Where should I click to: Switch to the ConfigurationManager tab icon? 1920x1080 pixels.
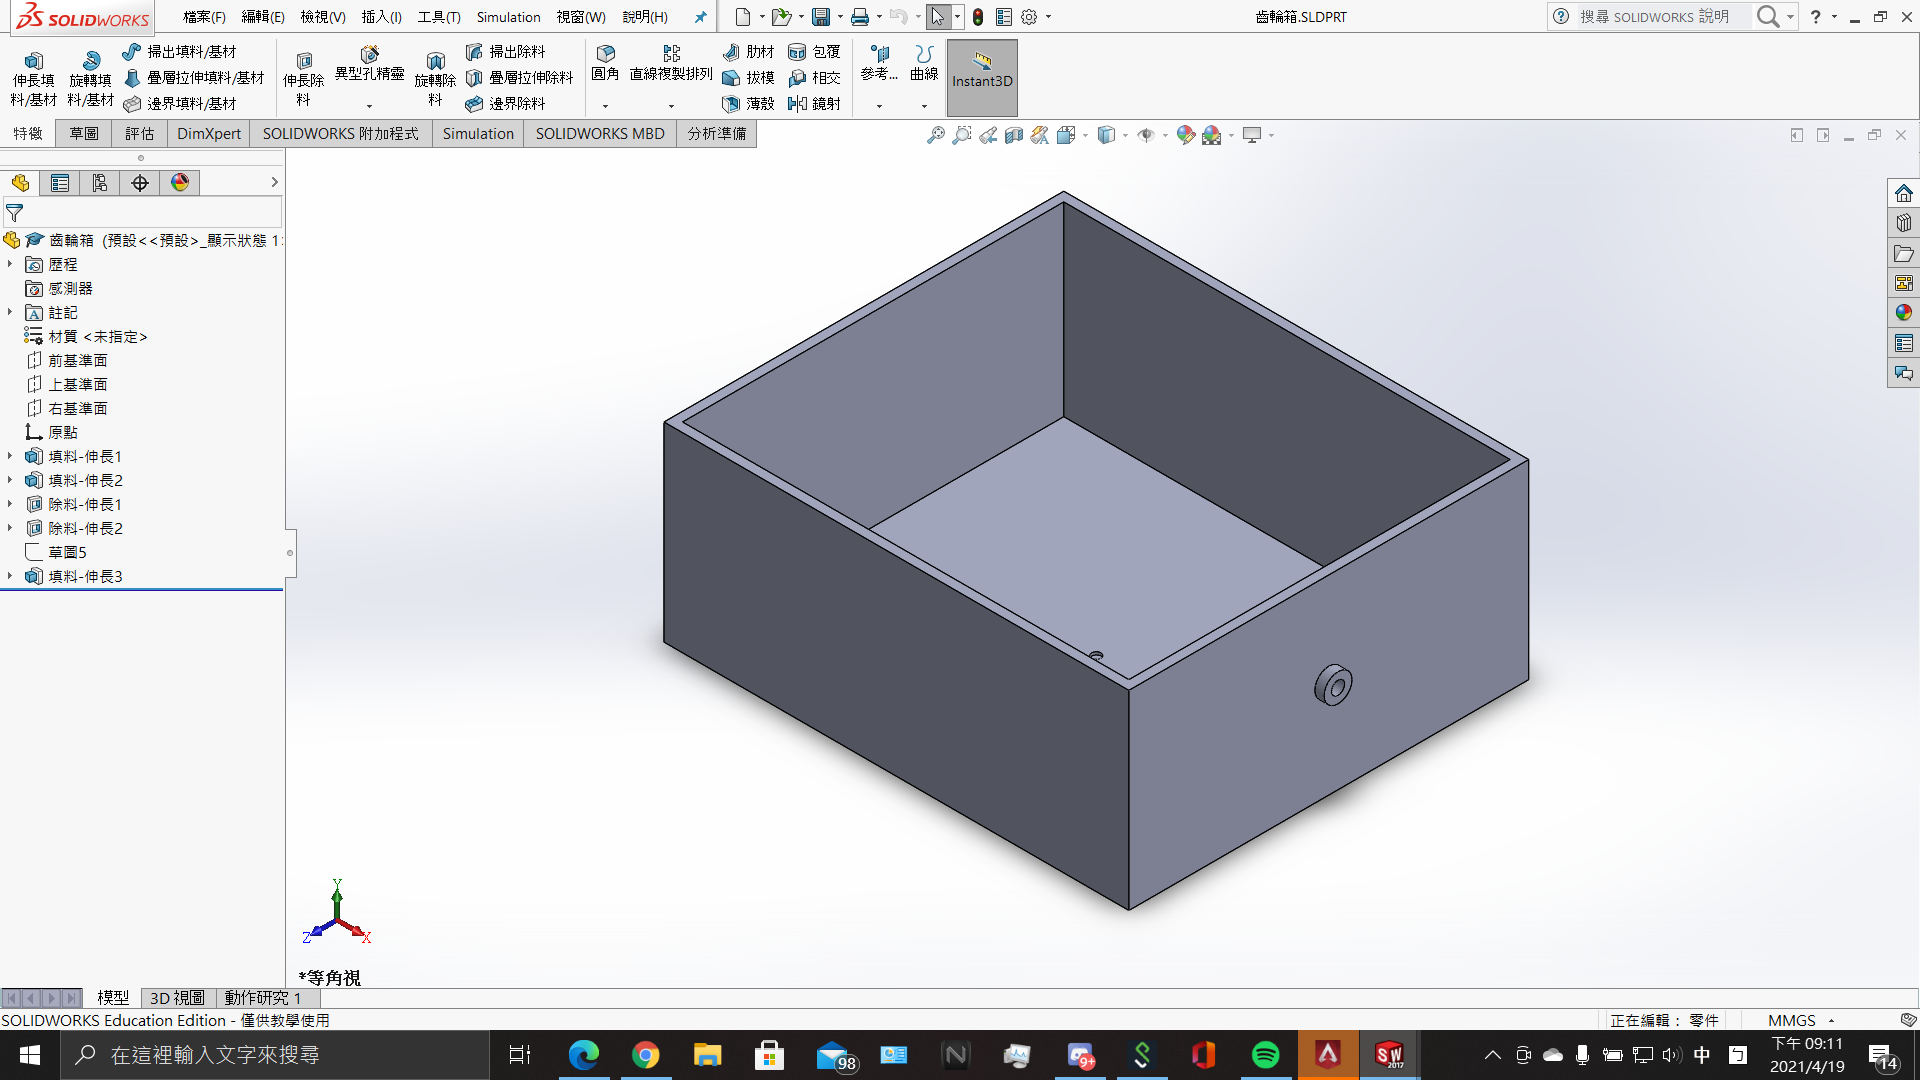99,182
